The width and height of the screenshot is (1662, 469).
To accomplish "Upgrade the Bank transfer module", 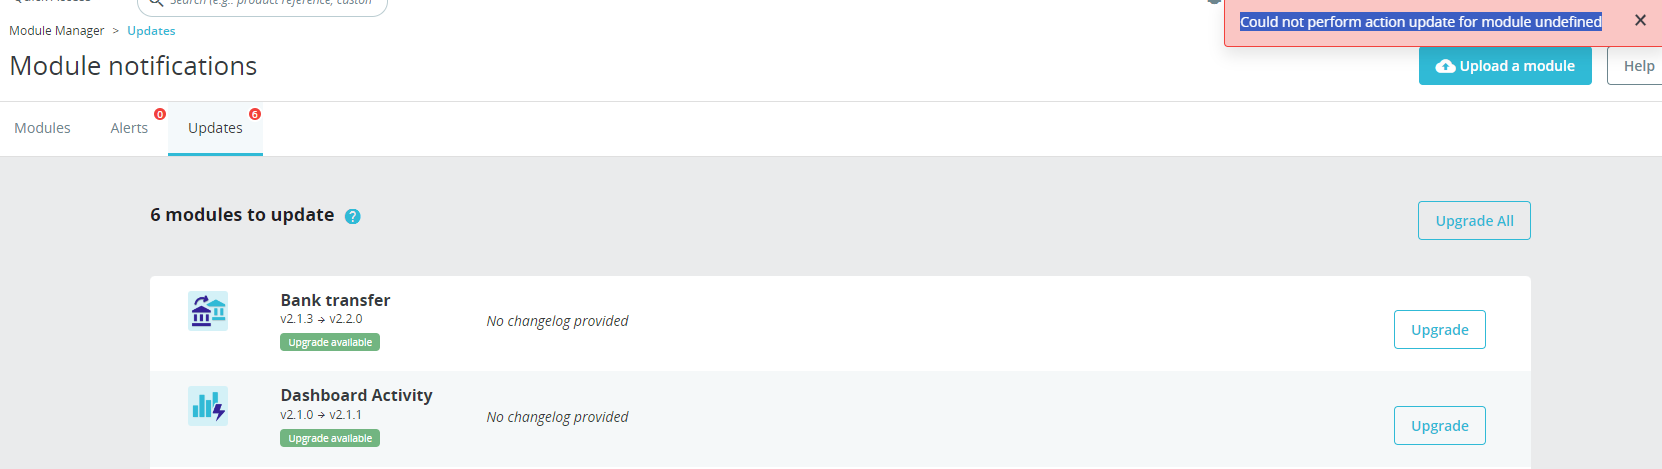I will 1440,330.
